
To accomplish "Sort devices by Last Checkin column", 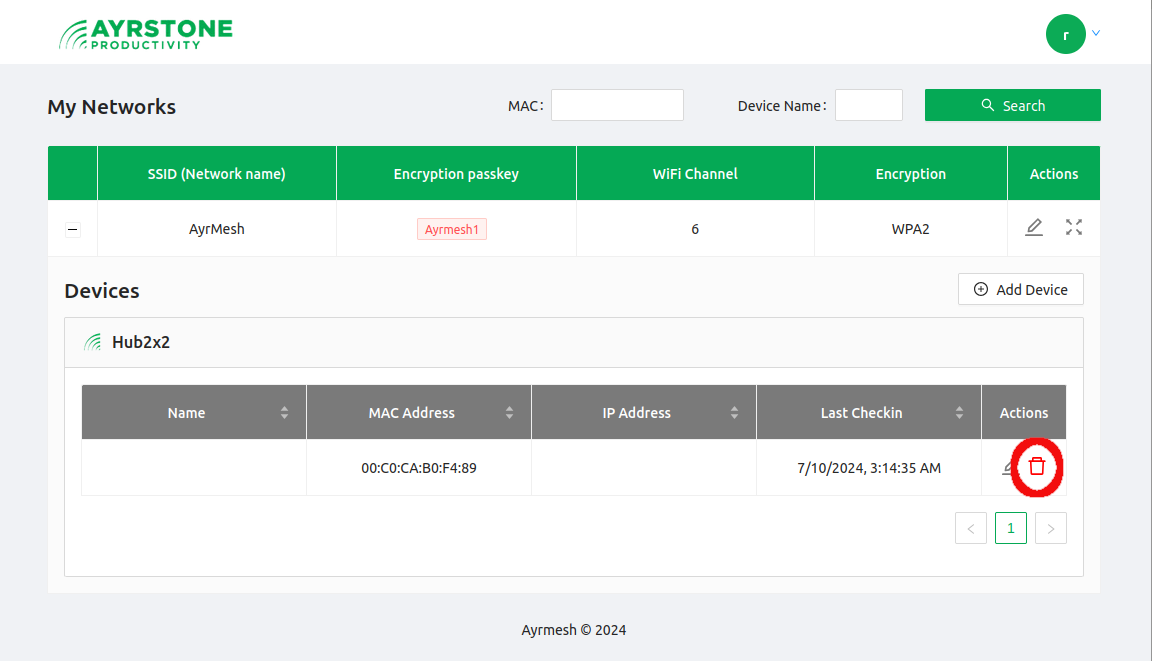I will coord(959,413).
